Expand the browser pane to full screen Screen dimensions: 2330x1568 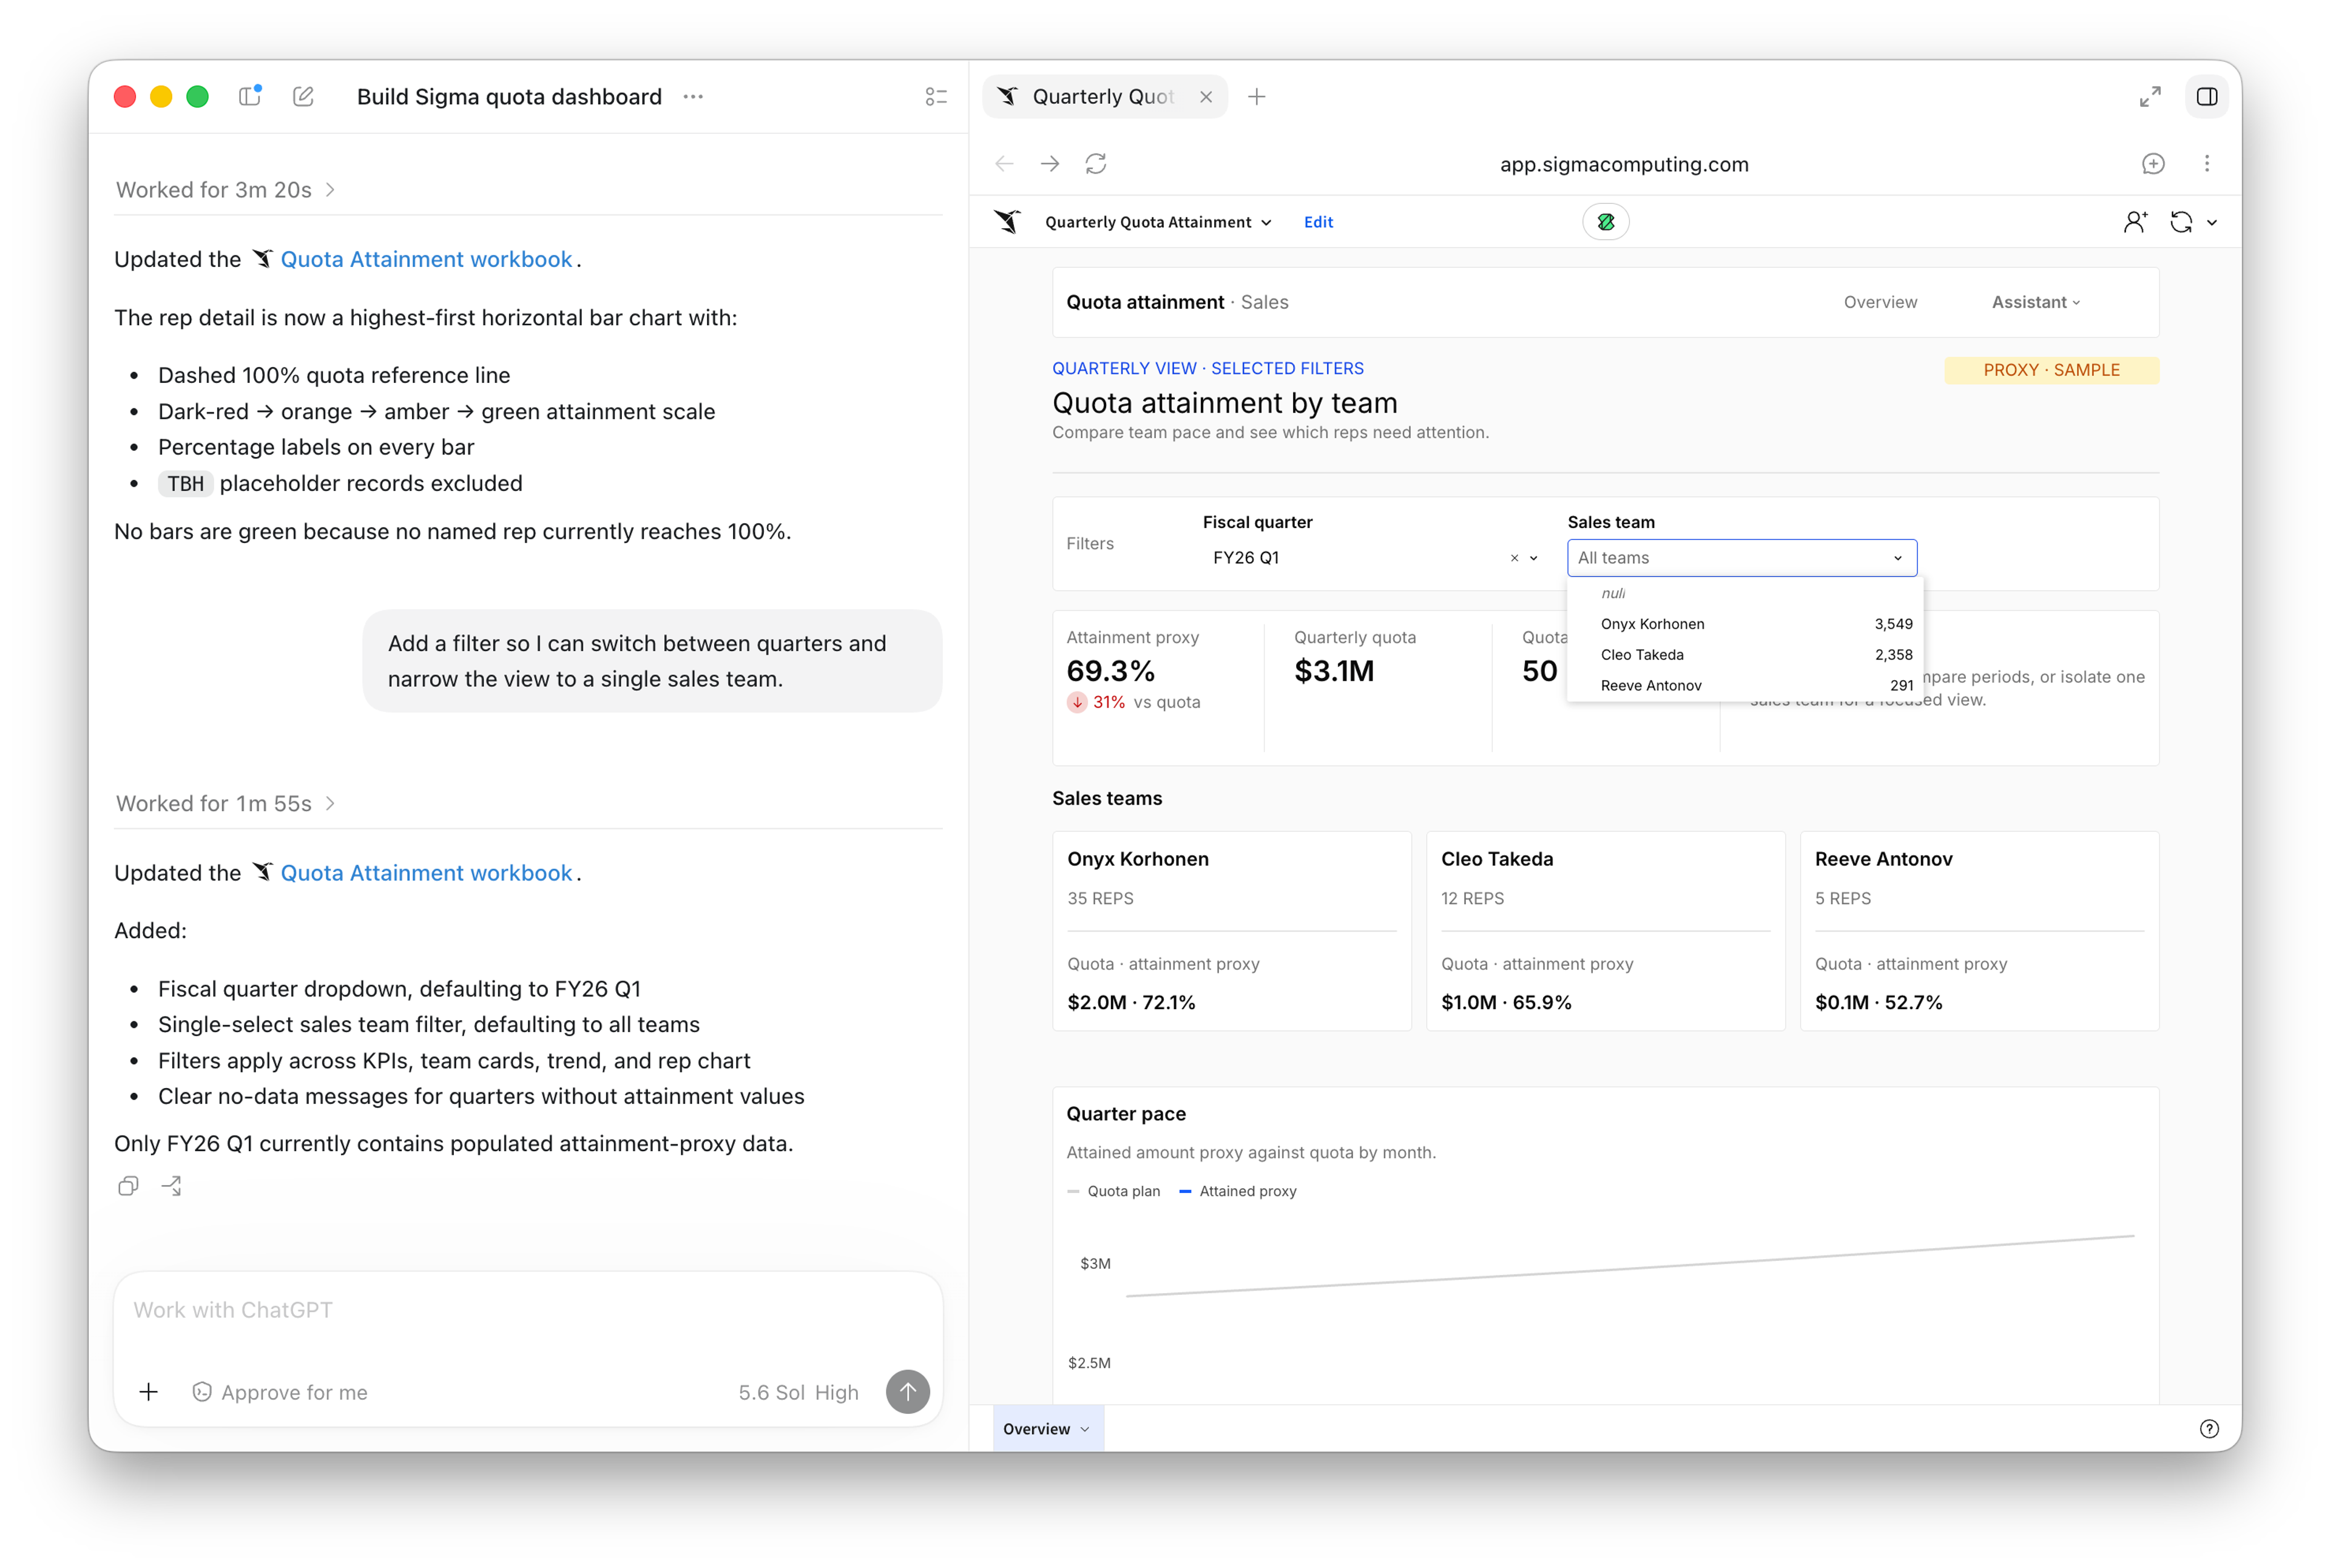pos(2150,97)
